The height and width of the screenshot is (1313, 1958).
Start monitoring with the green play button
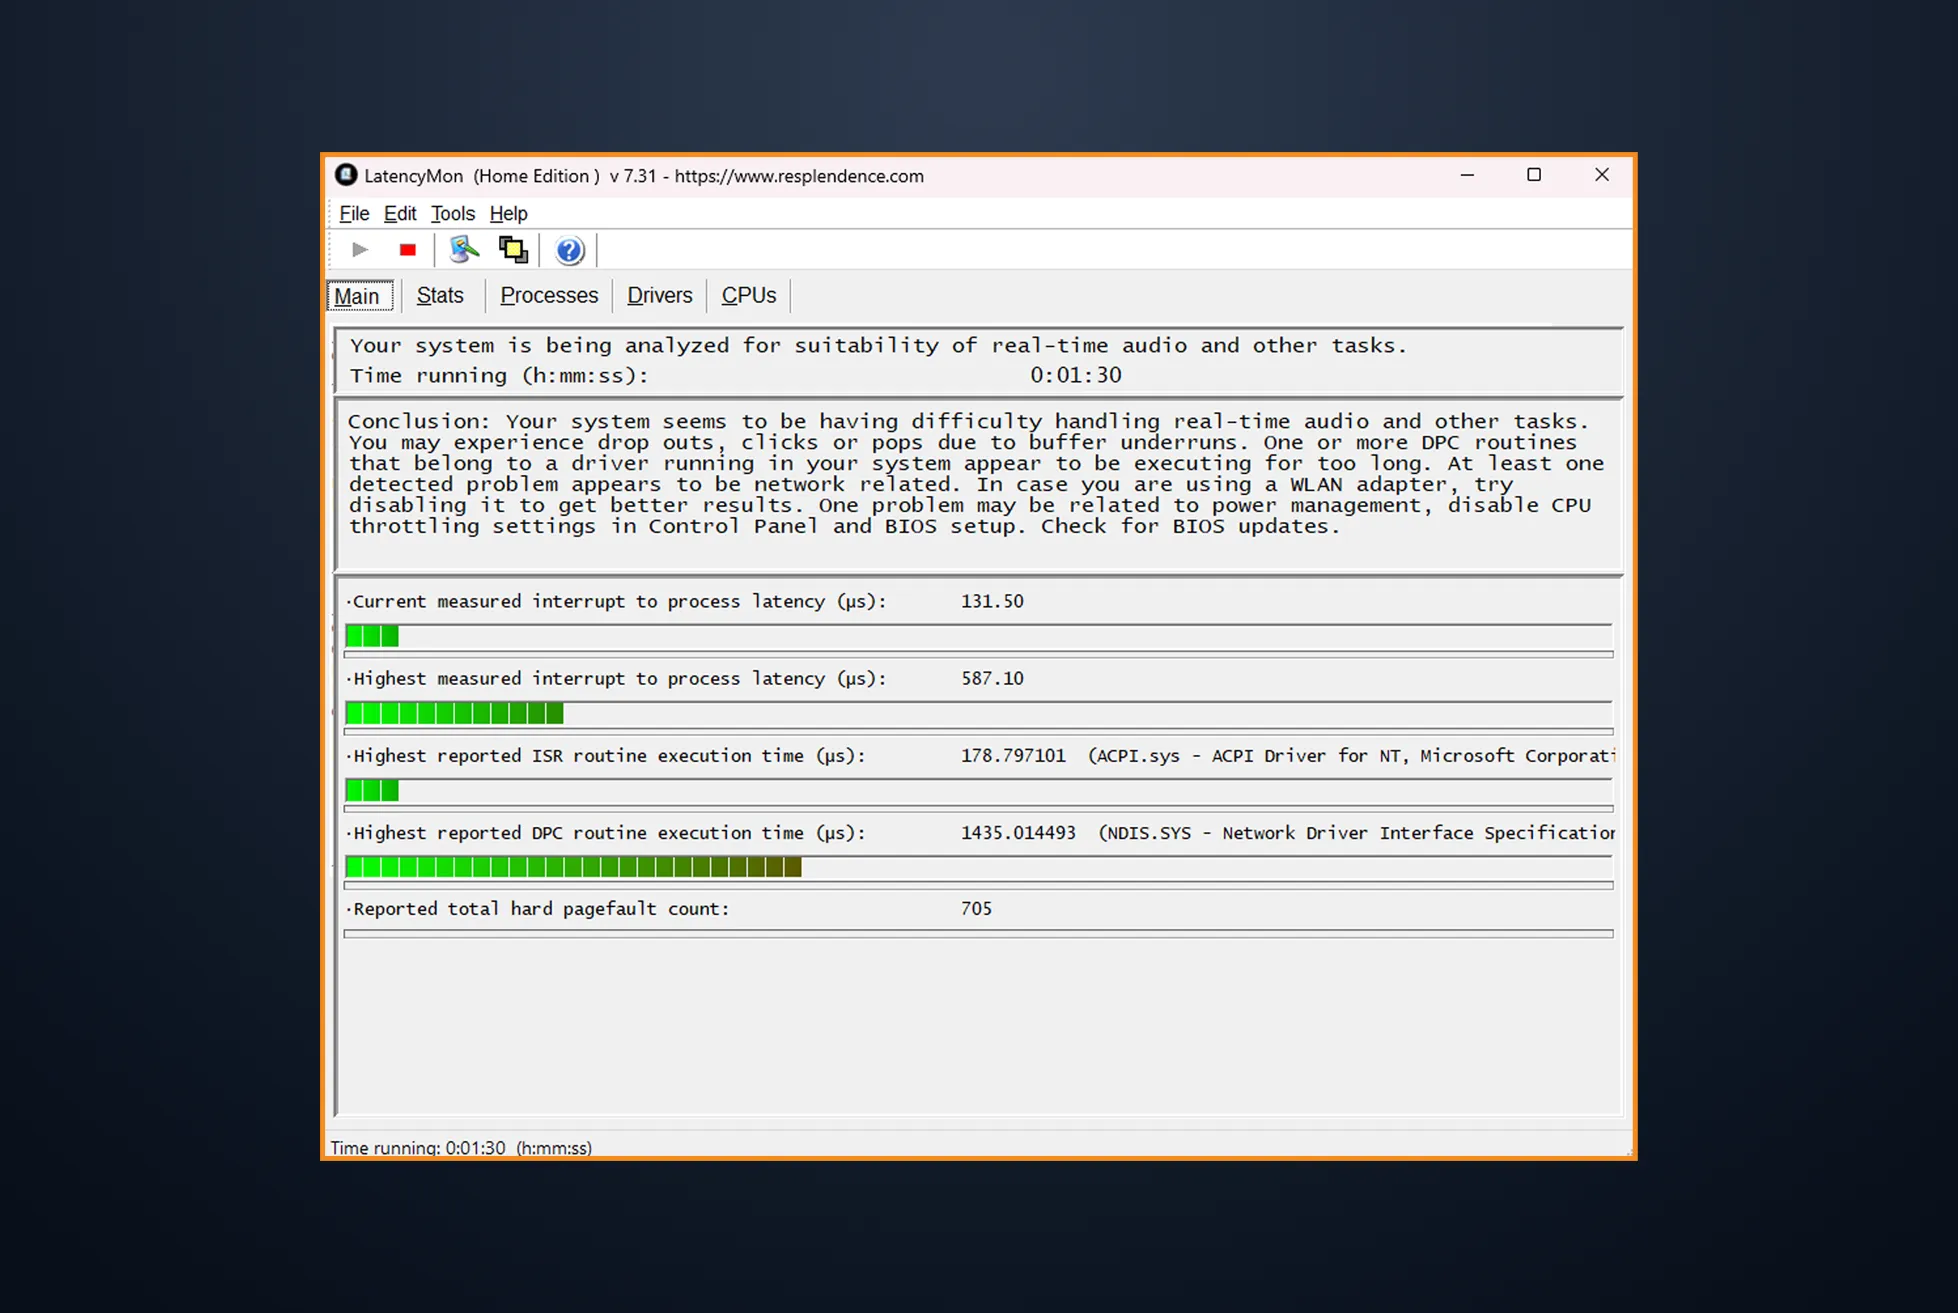pos(360,250)
